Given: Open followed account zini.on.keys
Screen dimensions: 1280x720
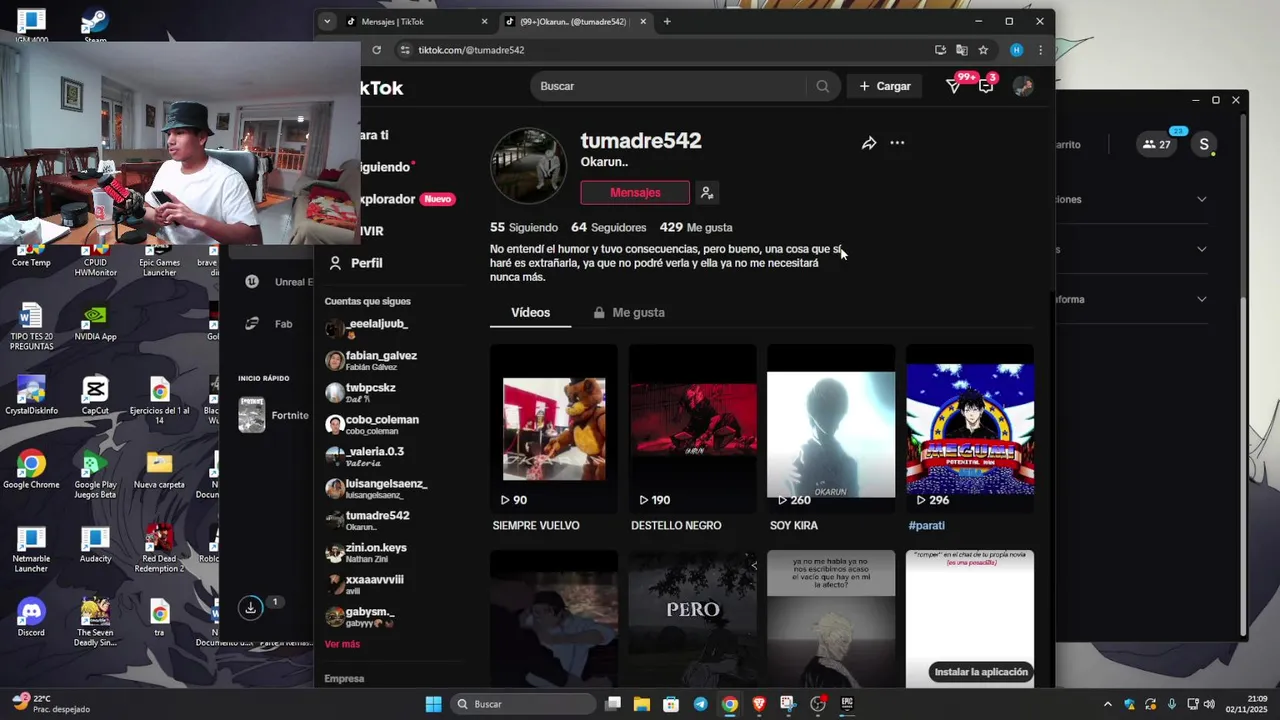Looking at the screenshot, I should pos(366,553).
